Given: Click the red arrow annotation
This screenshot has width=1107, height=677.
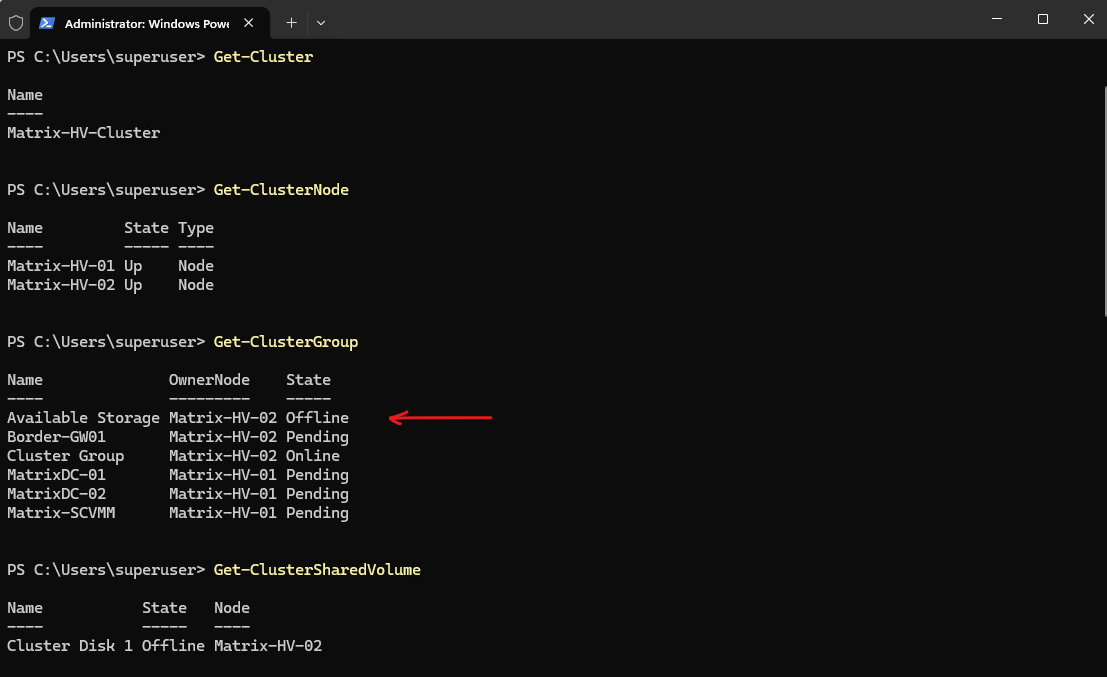Looking at the screenshot, I should click(441, 418).
